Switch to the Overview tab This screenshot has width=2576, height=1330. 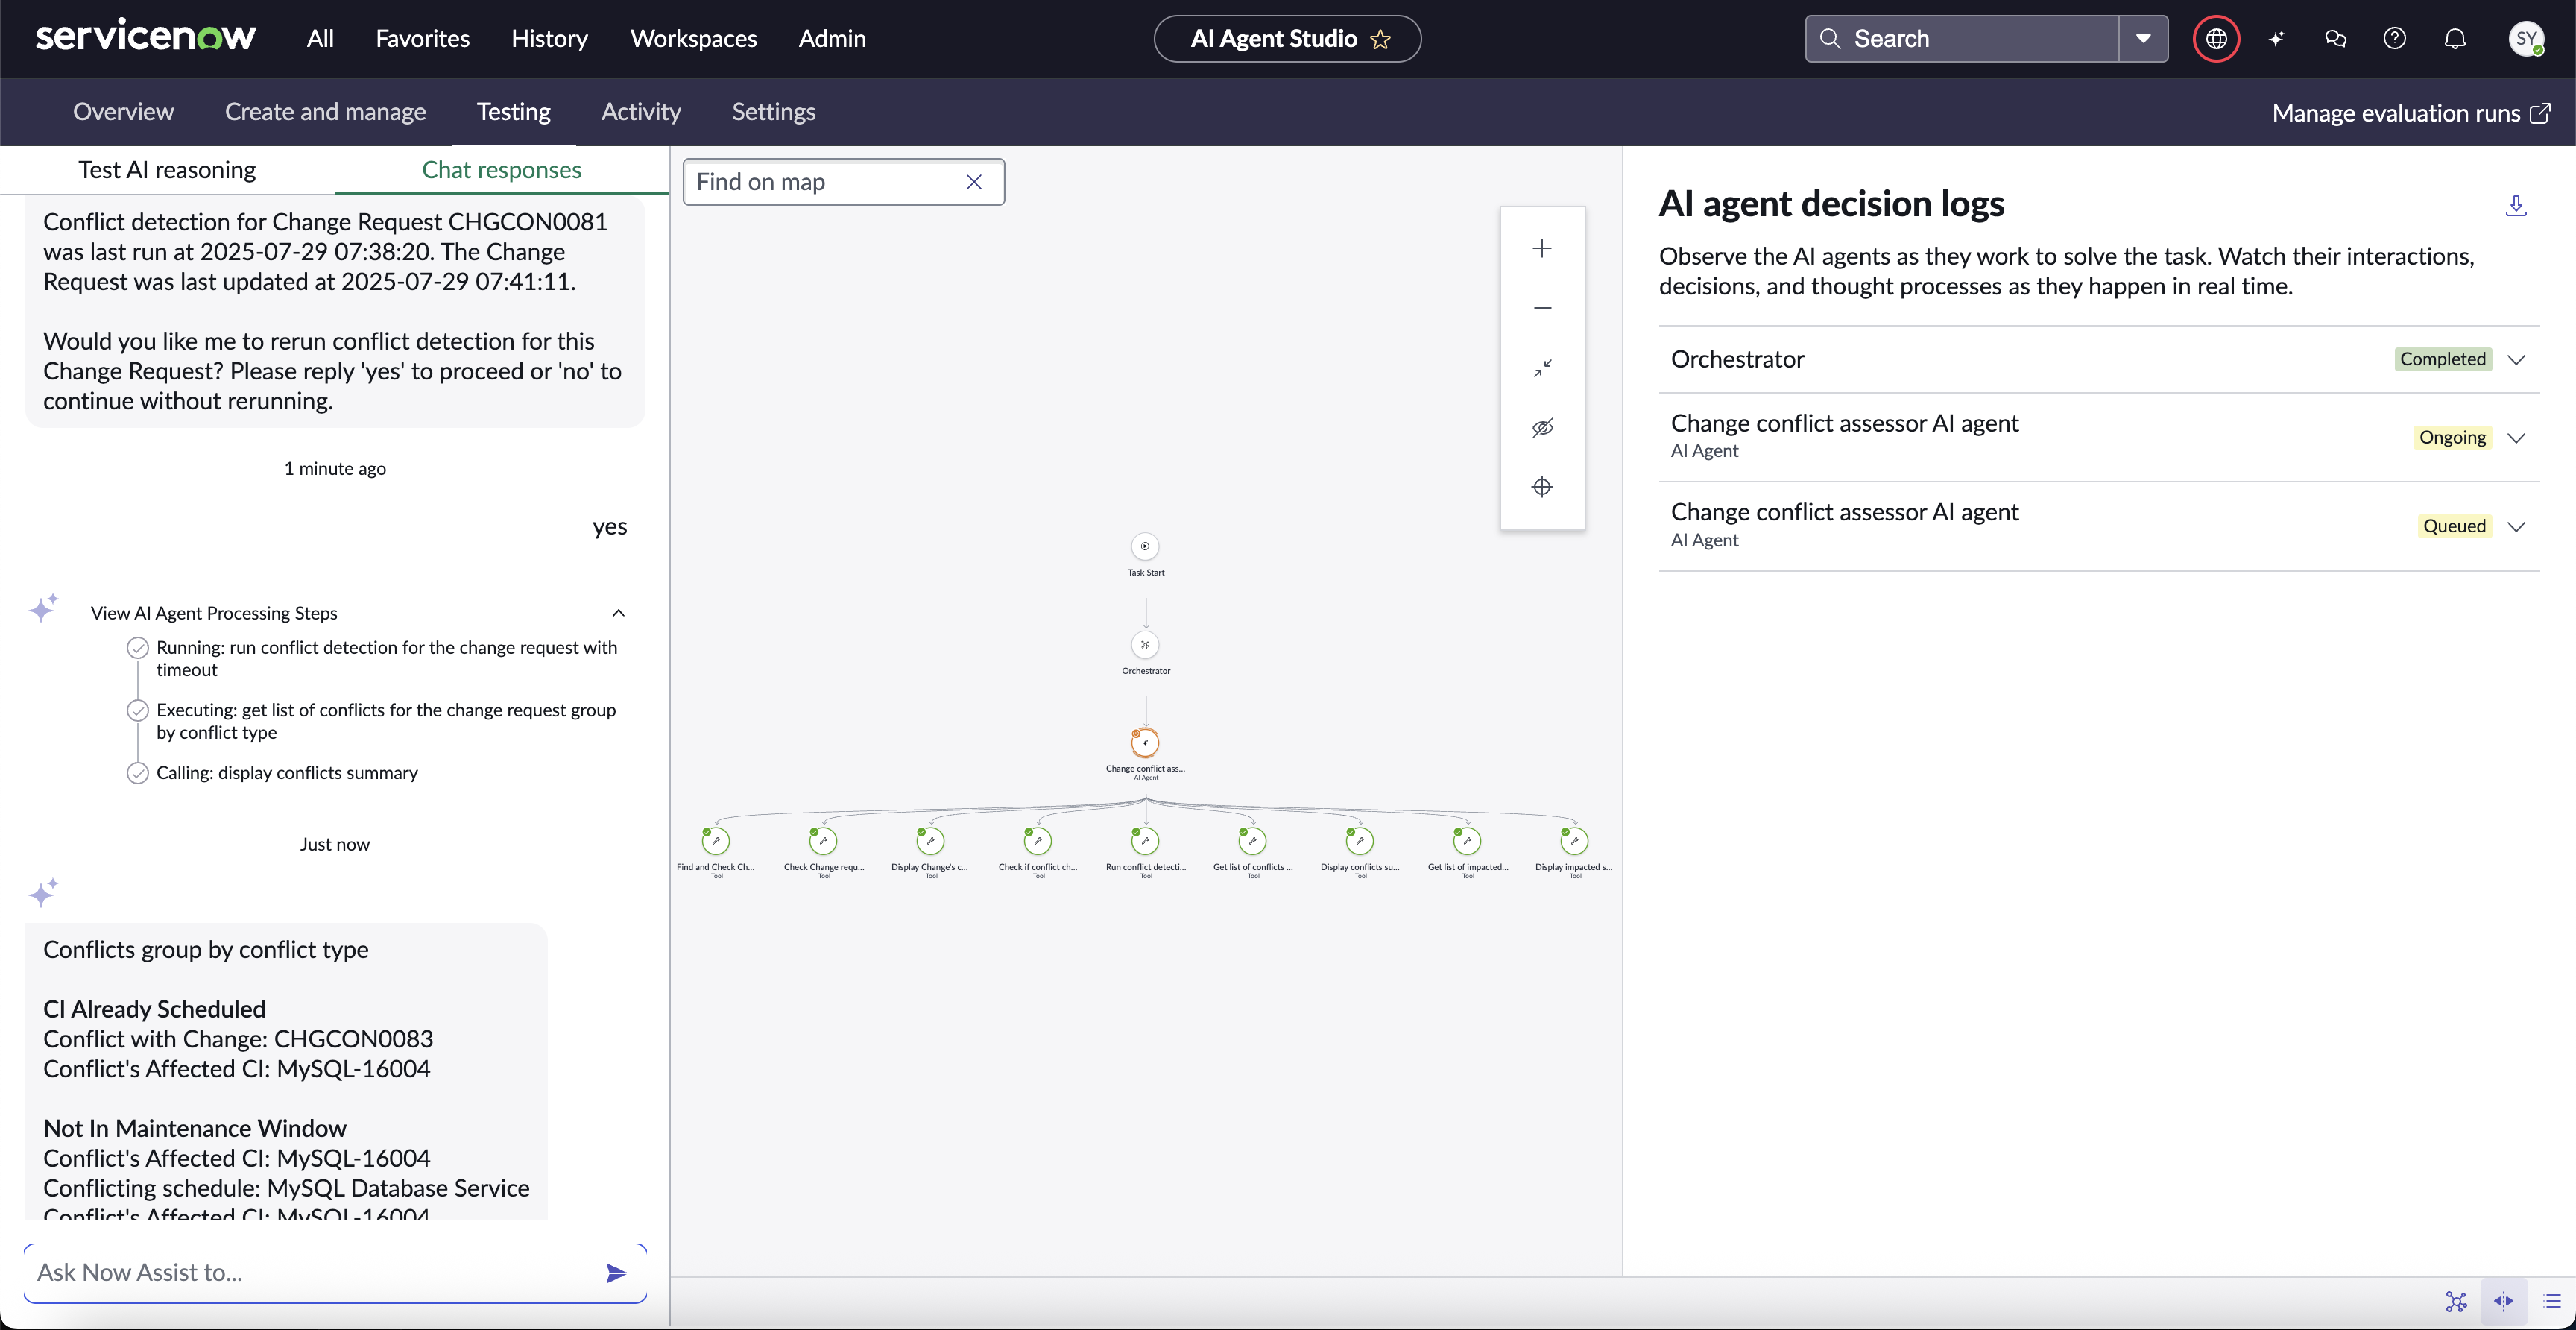click(123, 111)
